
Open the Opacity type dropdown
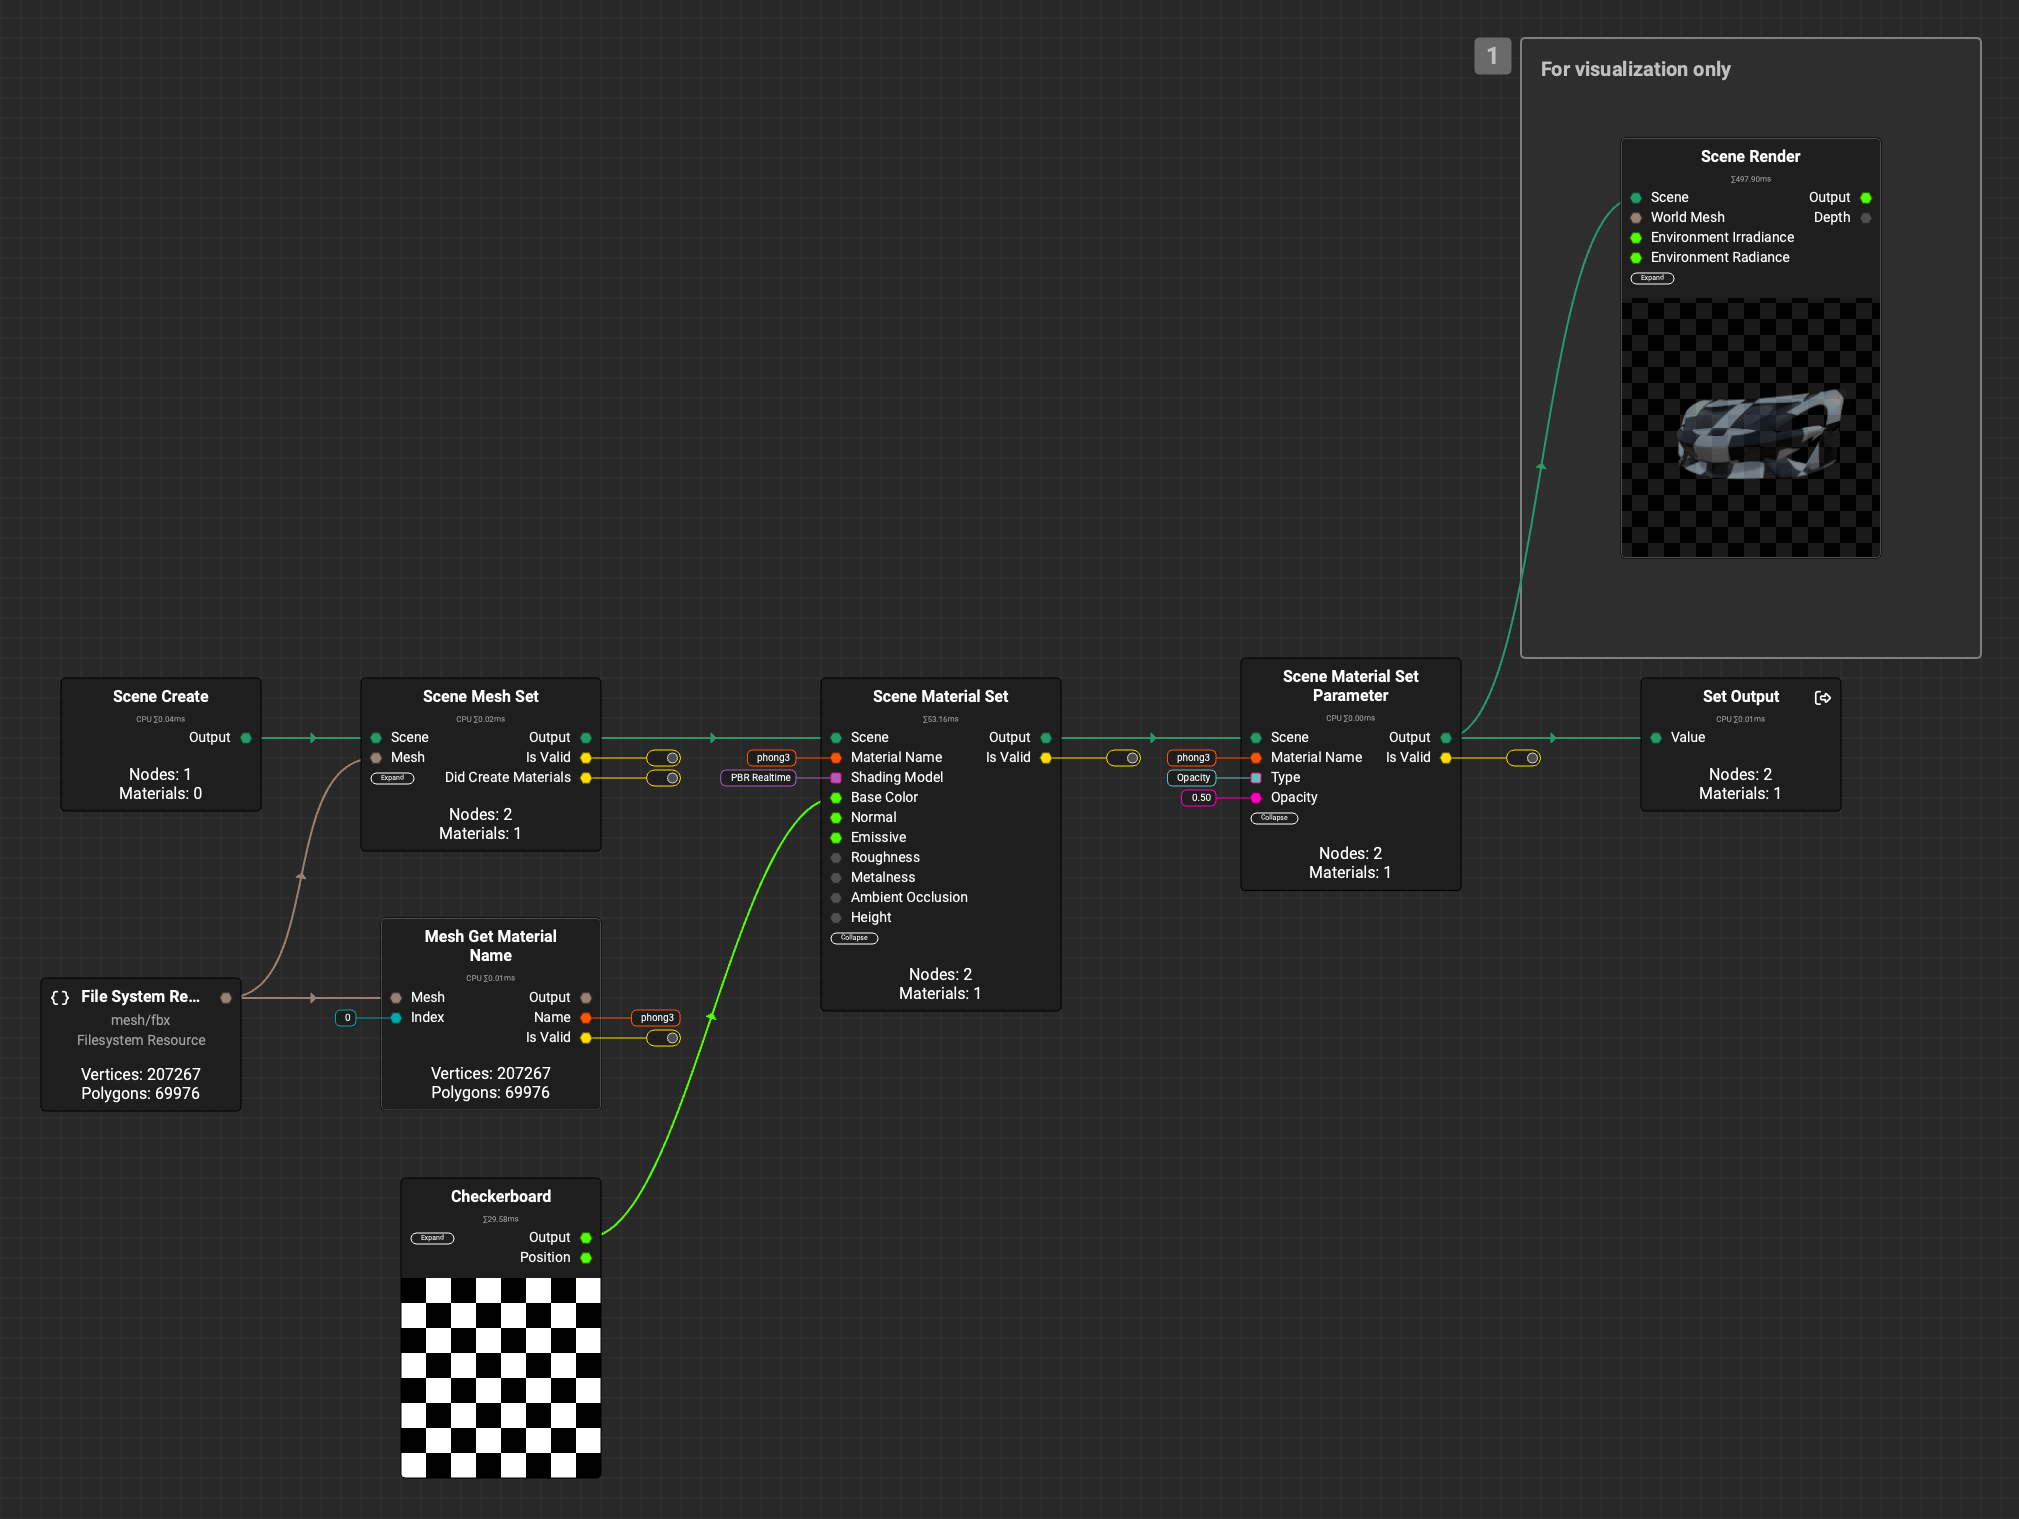point(1192,778)
